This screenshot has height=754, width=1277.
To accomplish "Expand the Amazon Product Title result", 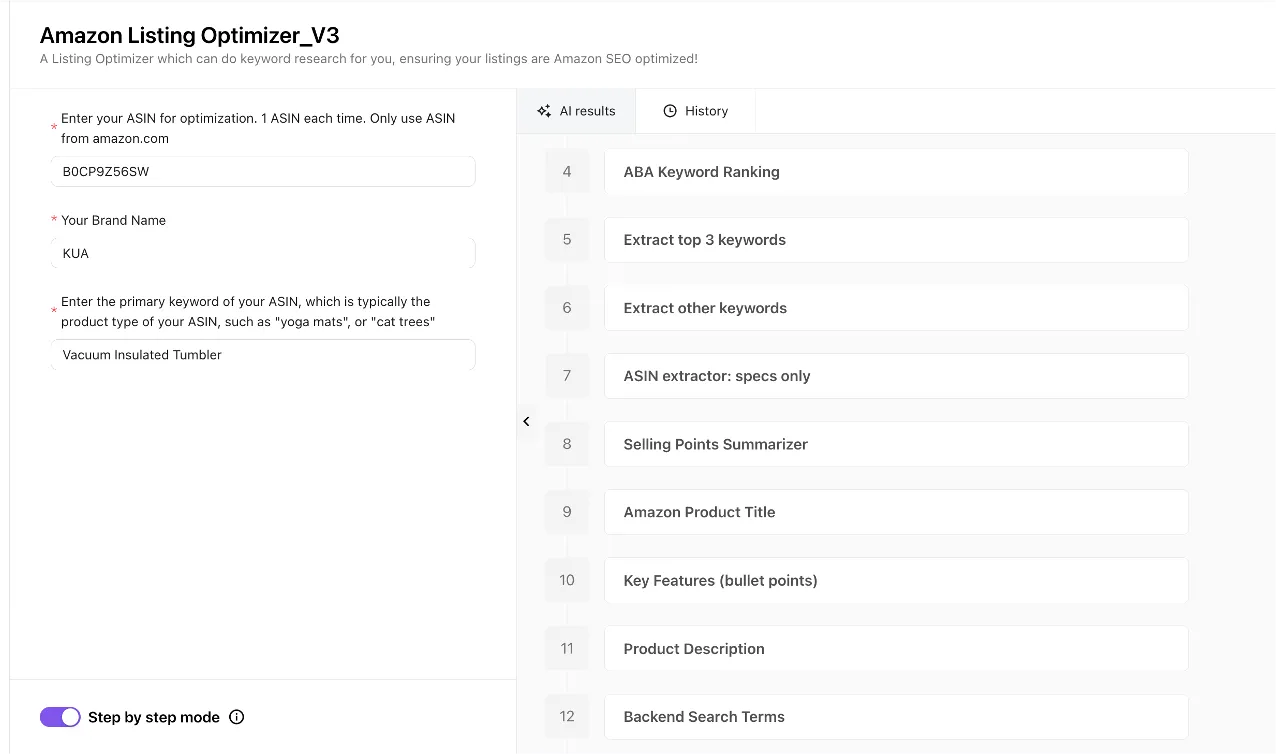I will pyautogui.click(x=895, y=512).
